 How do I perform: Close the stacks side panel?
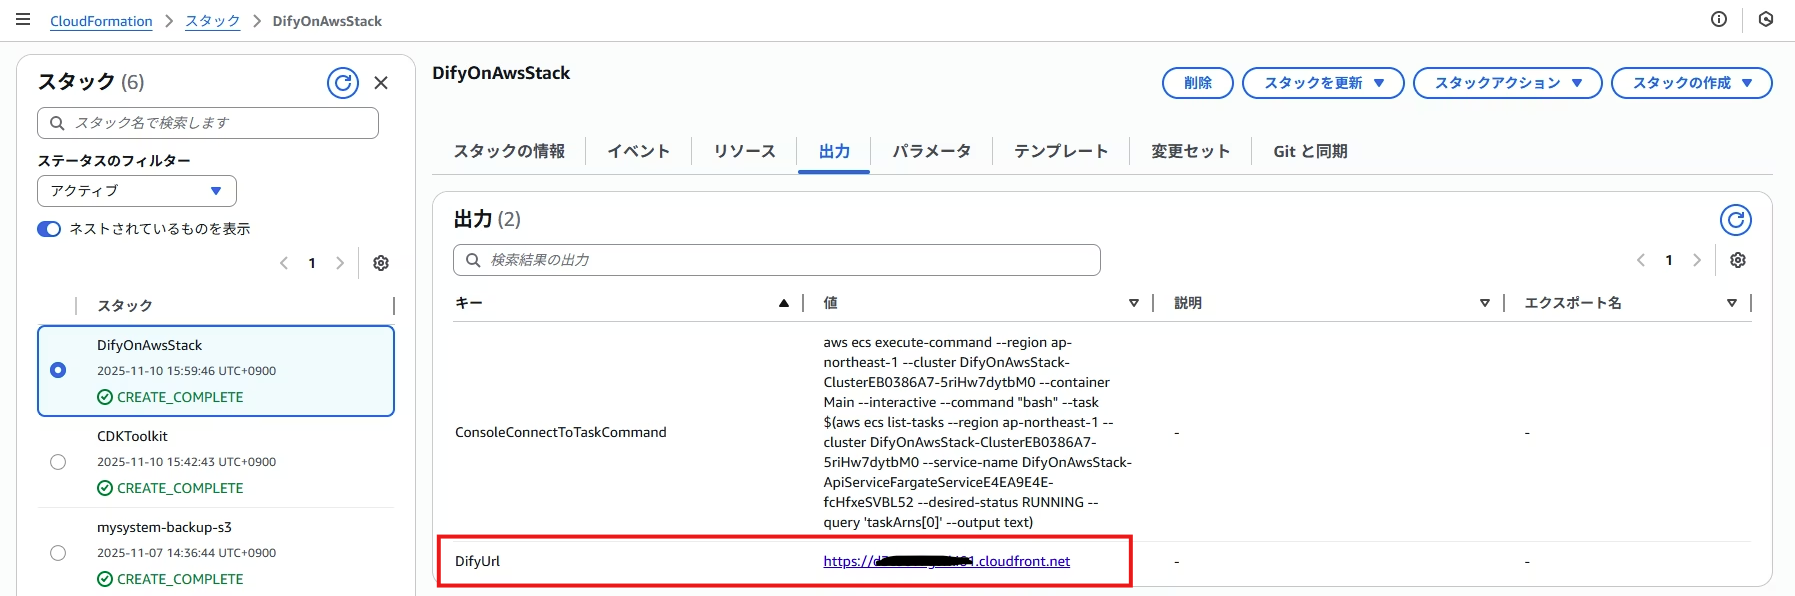click(x=381, y=83)
